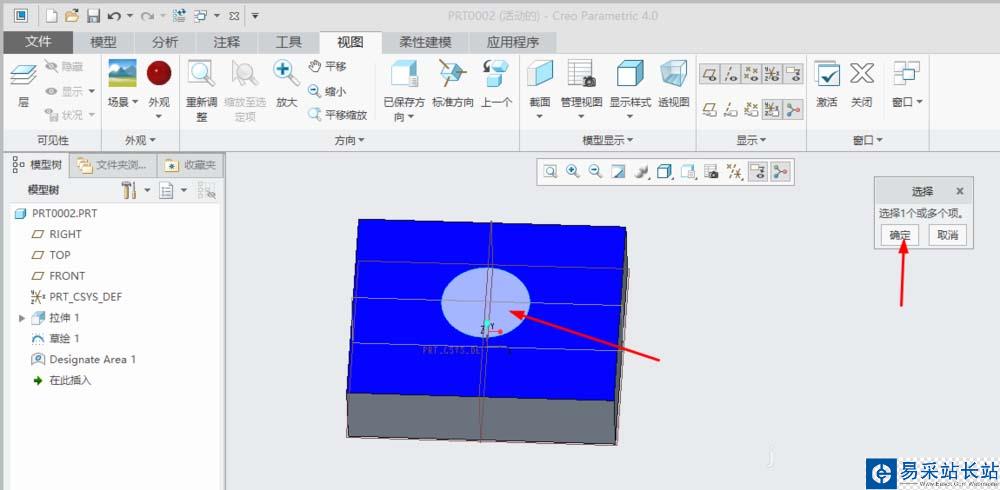Save the model with the floppy disk icon

click(93, 15)
